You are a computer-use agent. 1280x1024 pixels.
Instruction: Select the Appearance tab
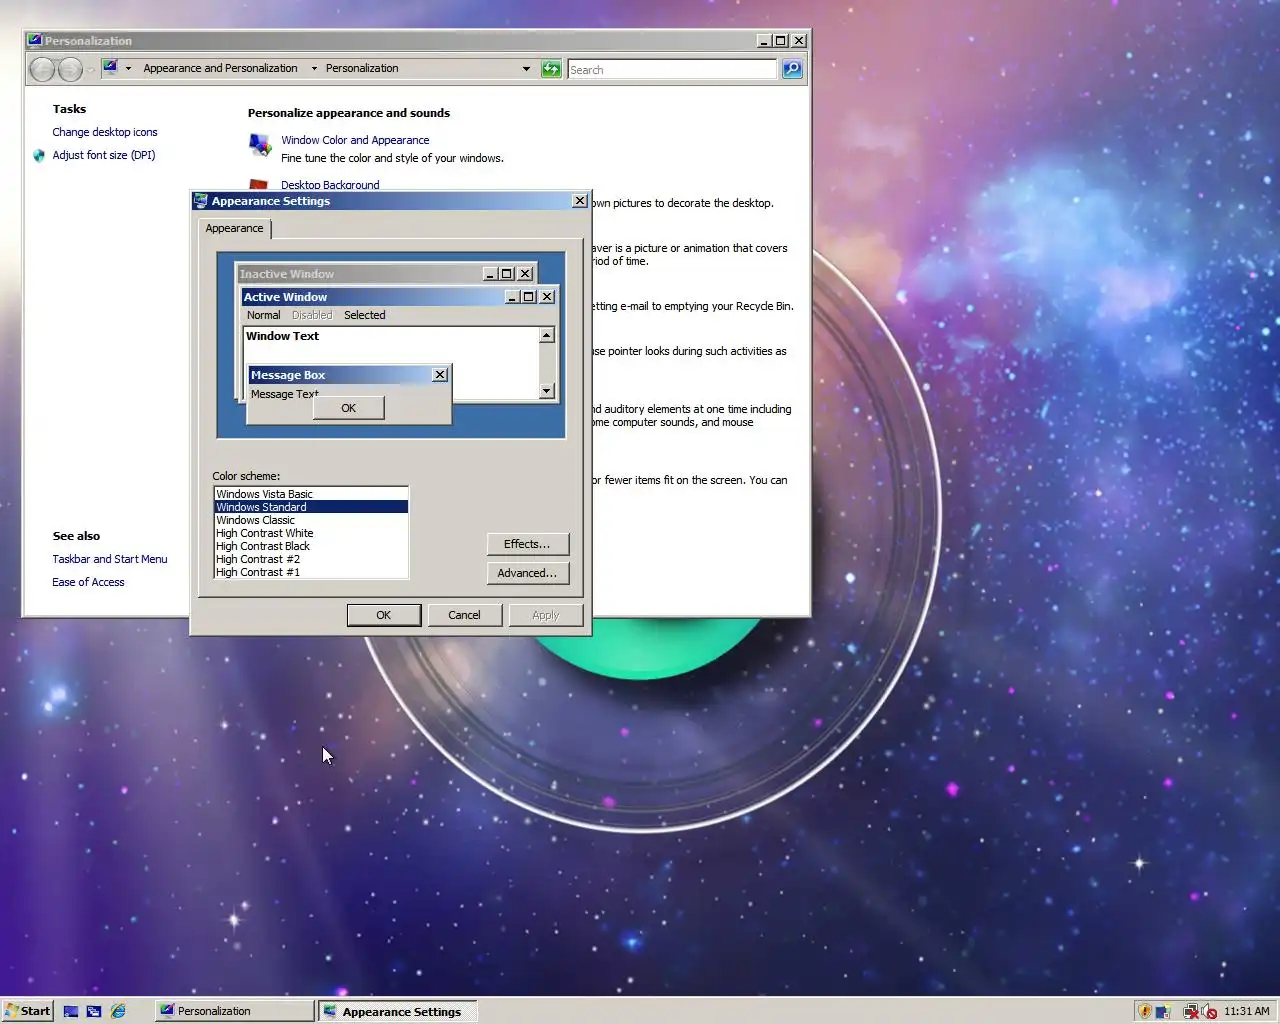[x=235, y=229]
